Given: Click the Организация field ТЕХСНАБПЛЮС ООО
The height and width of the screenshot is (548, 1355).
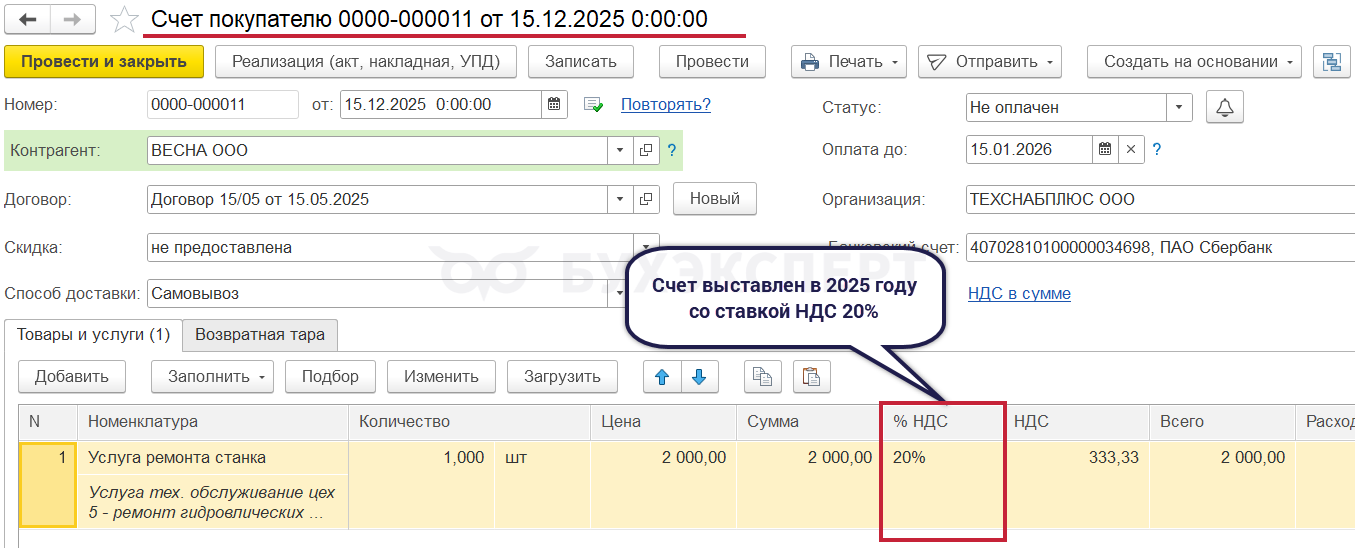Looking at the screenshot, I should coord(1158,199).
